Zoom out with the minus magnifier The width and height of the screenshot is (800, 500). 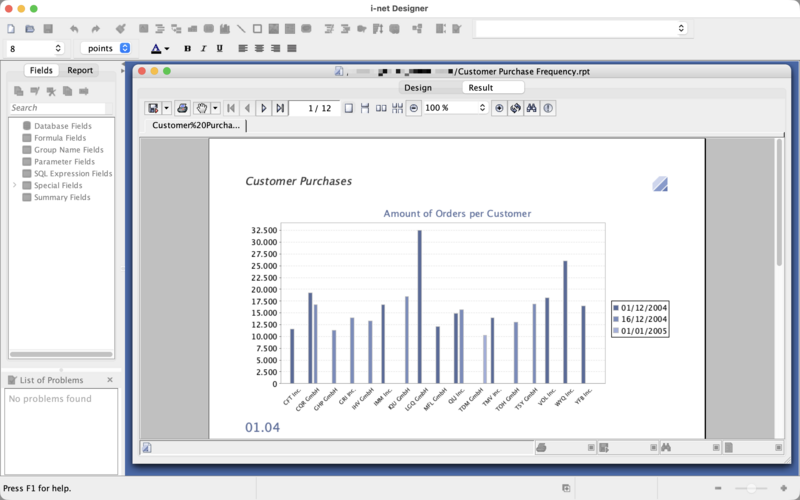tap(414, 108)
